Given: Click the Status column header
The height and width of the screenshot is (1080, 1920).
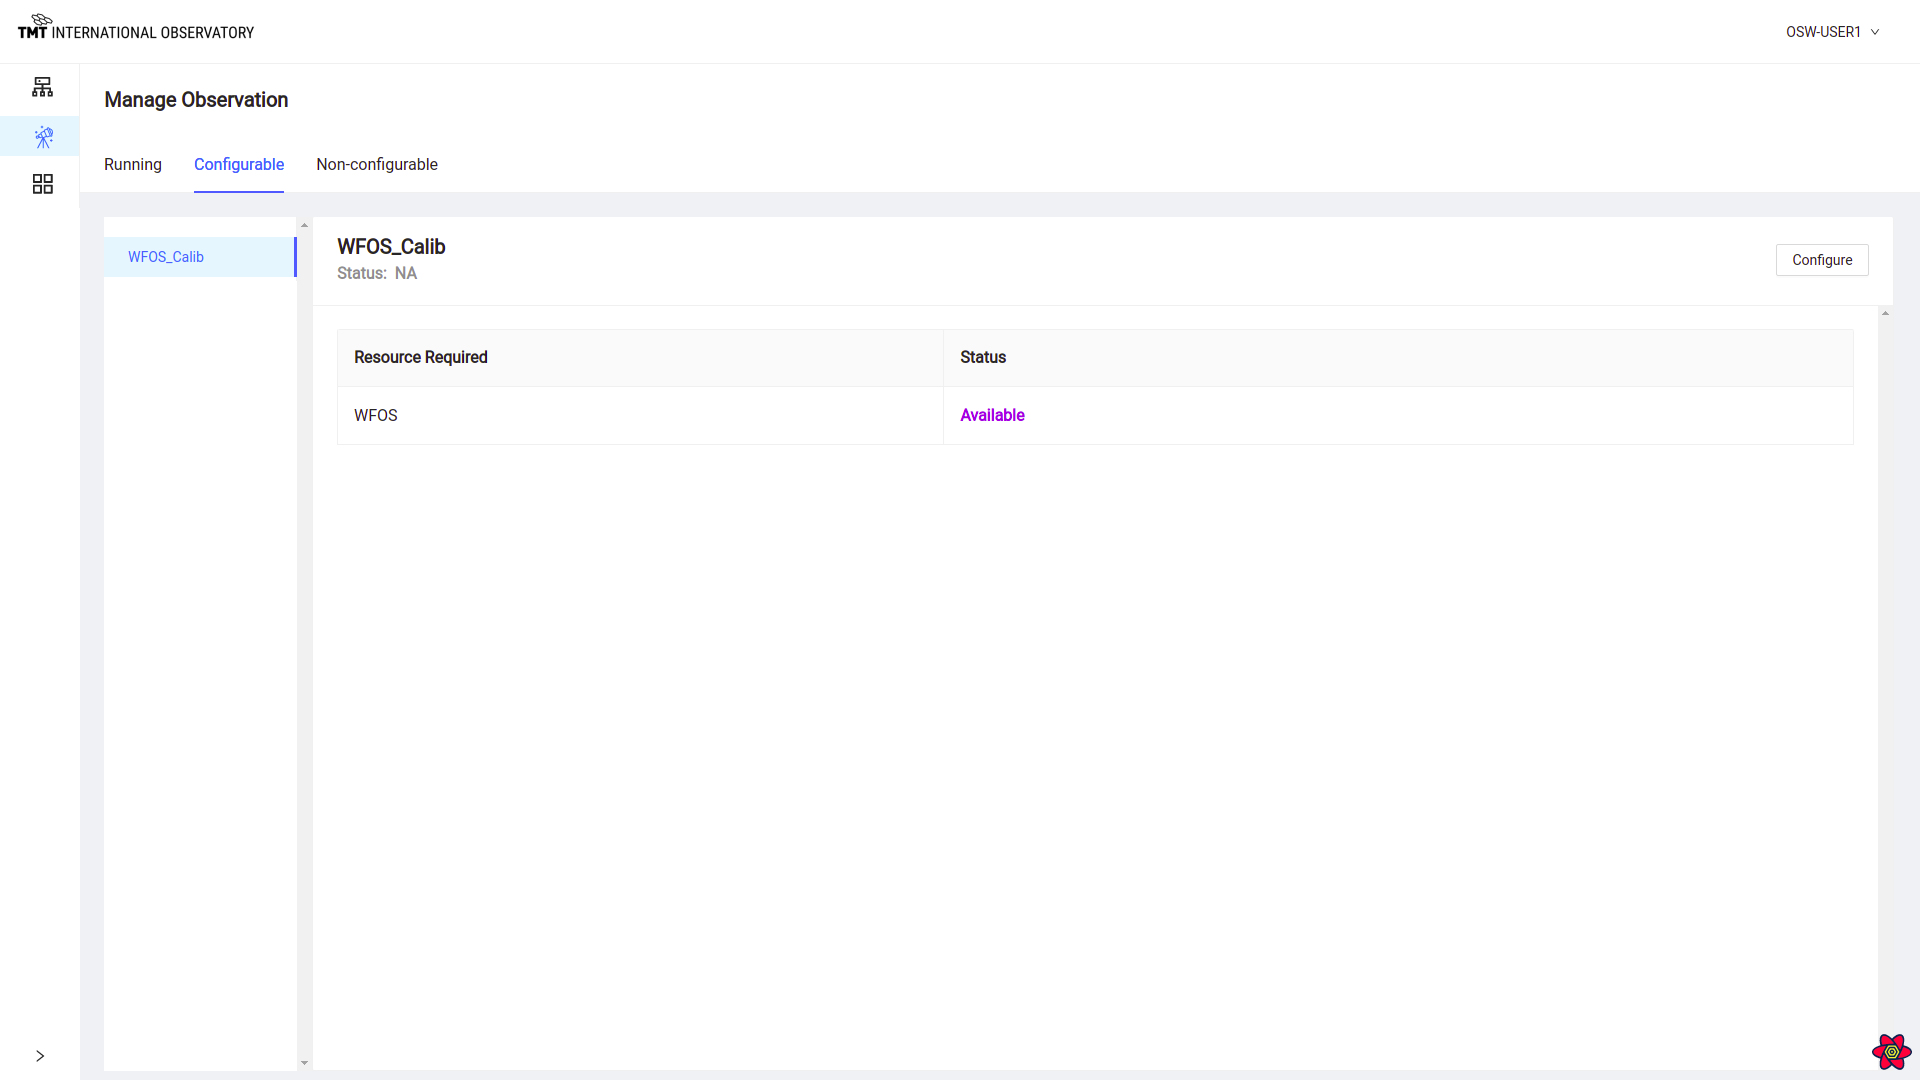Looking at the screenshot, I should point(1398,358).
